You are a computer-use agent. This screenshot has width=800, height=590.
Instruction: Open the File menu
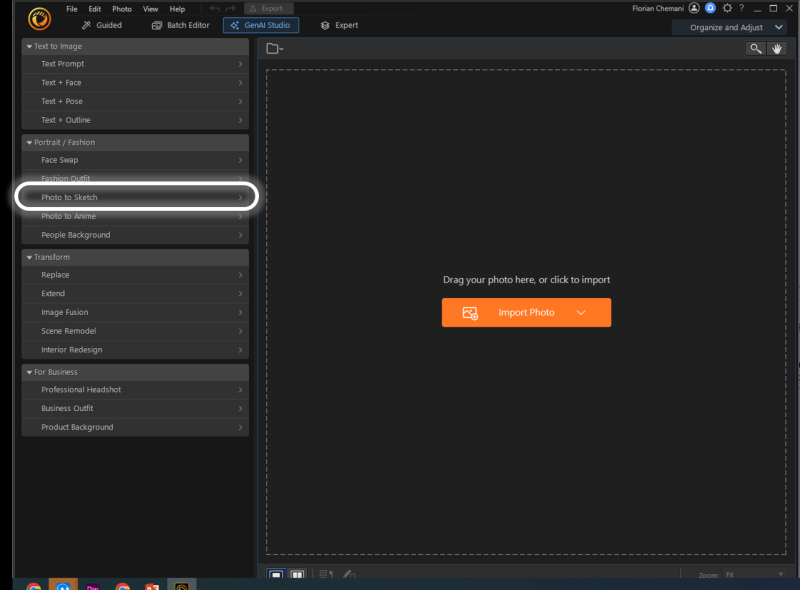[x=72, y=9]
